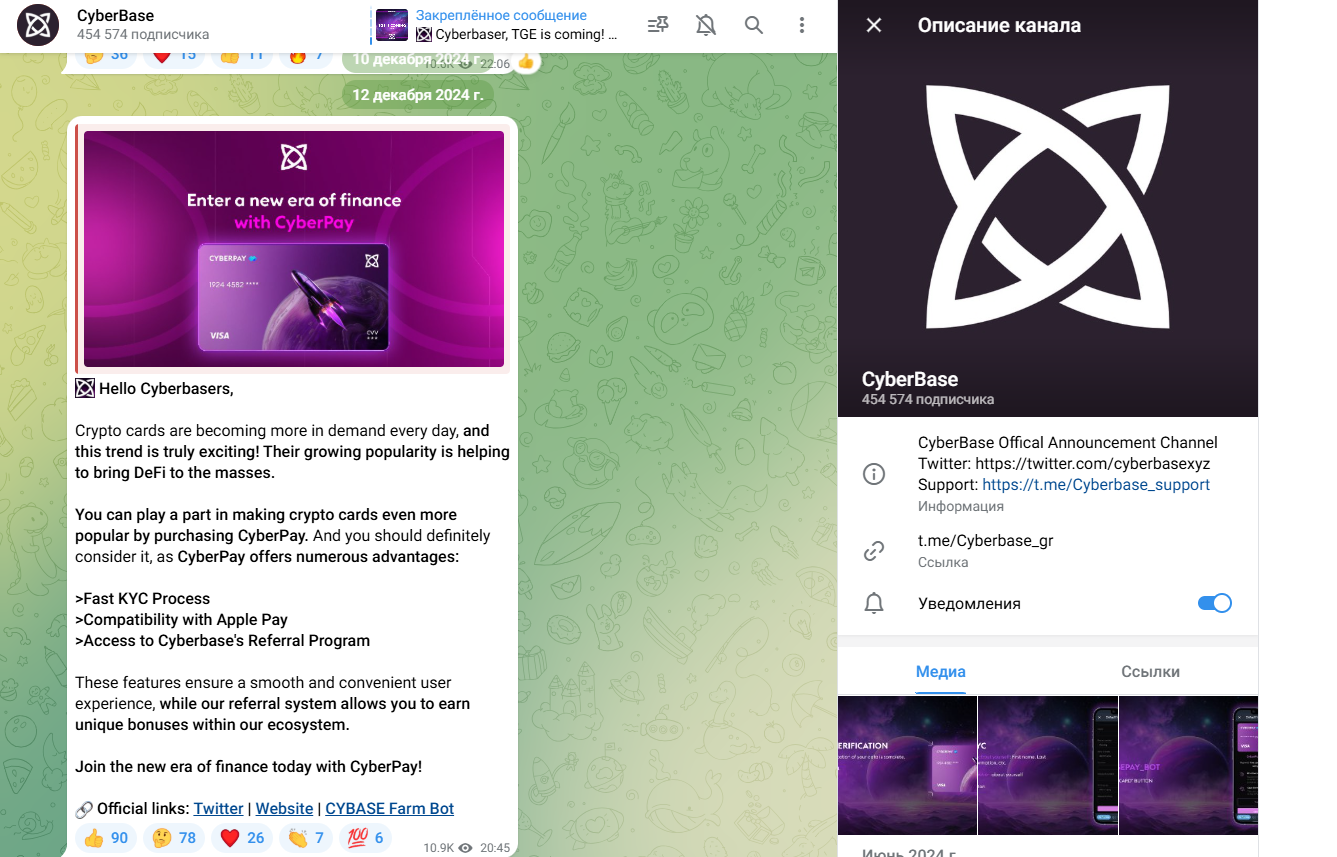Click the pinned message thumbnail image
Screen dimensions: 1337x857
click(392, 25)
